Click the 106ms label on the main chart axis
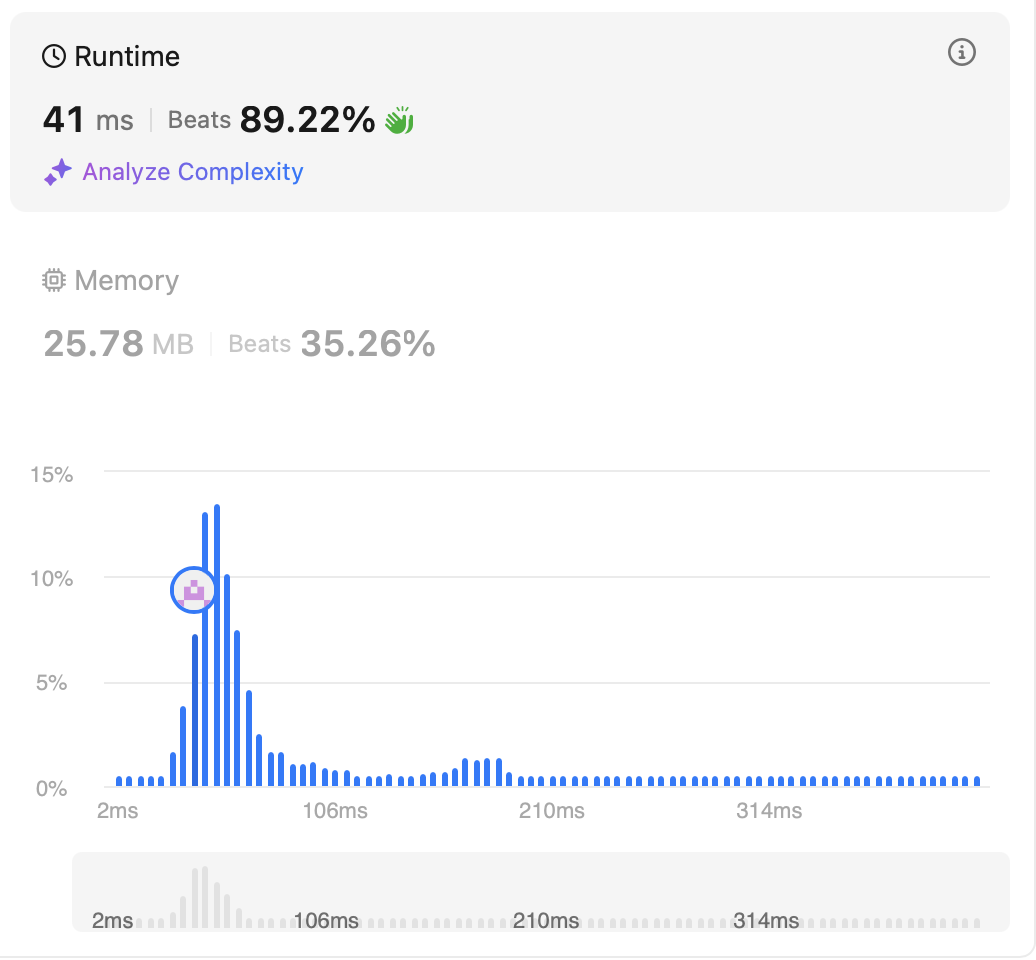 335,811
